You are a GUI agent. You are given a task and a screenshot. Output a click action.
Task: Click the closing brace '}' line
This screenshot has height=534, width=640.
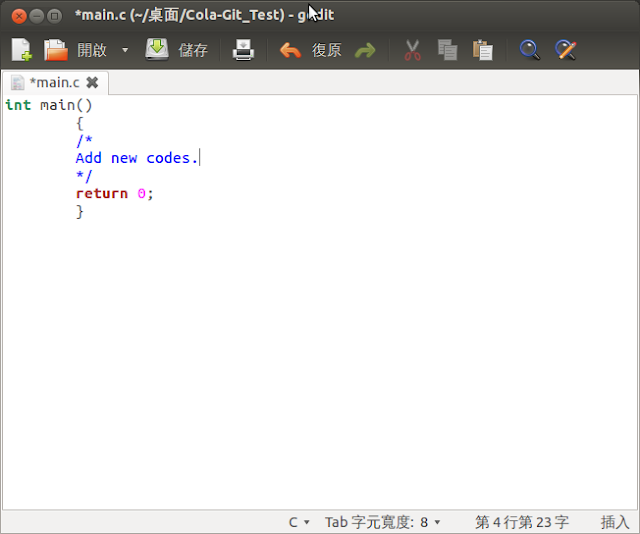[80, 211]
